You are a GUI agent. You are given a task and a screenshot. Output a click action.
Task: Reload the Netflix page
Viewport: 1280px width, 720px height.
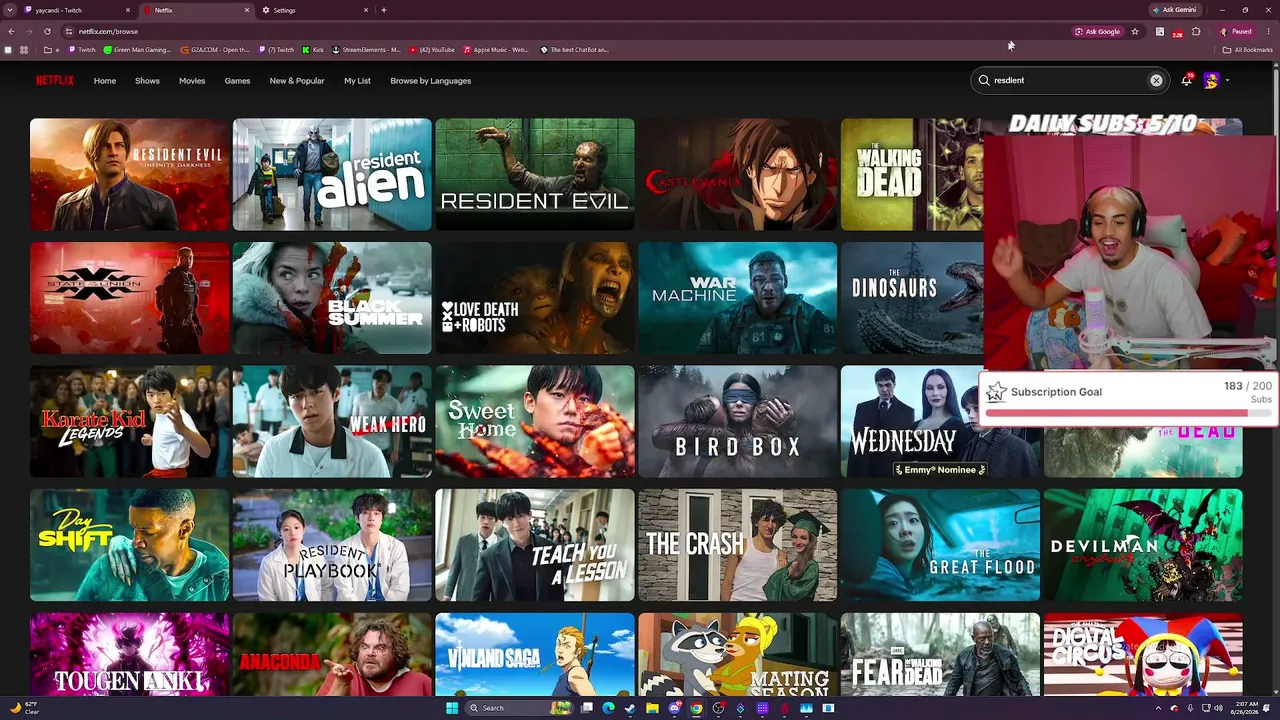(47, 31)
